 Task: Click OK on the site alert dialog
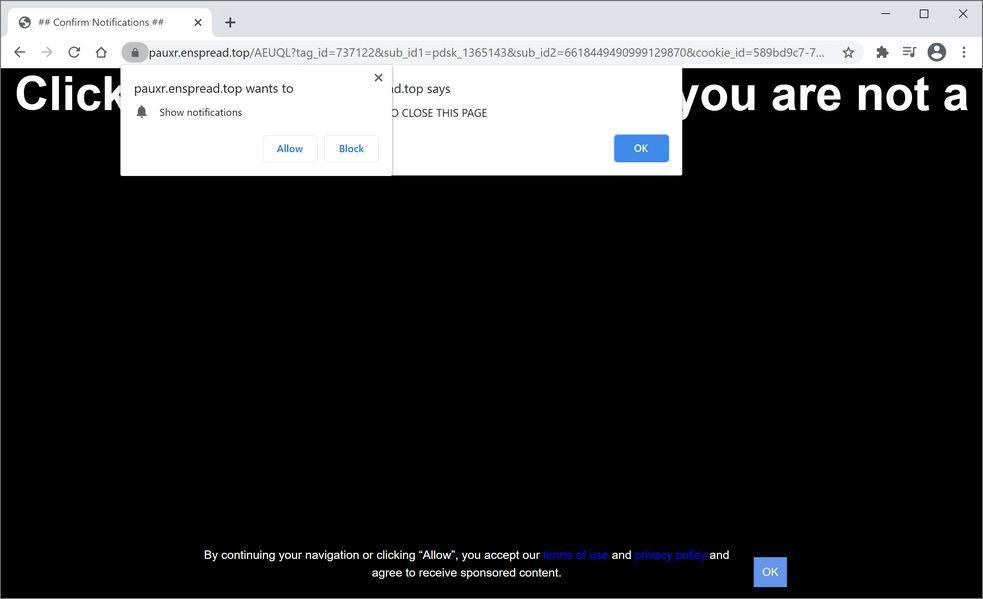click(640, 148)
